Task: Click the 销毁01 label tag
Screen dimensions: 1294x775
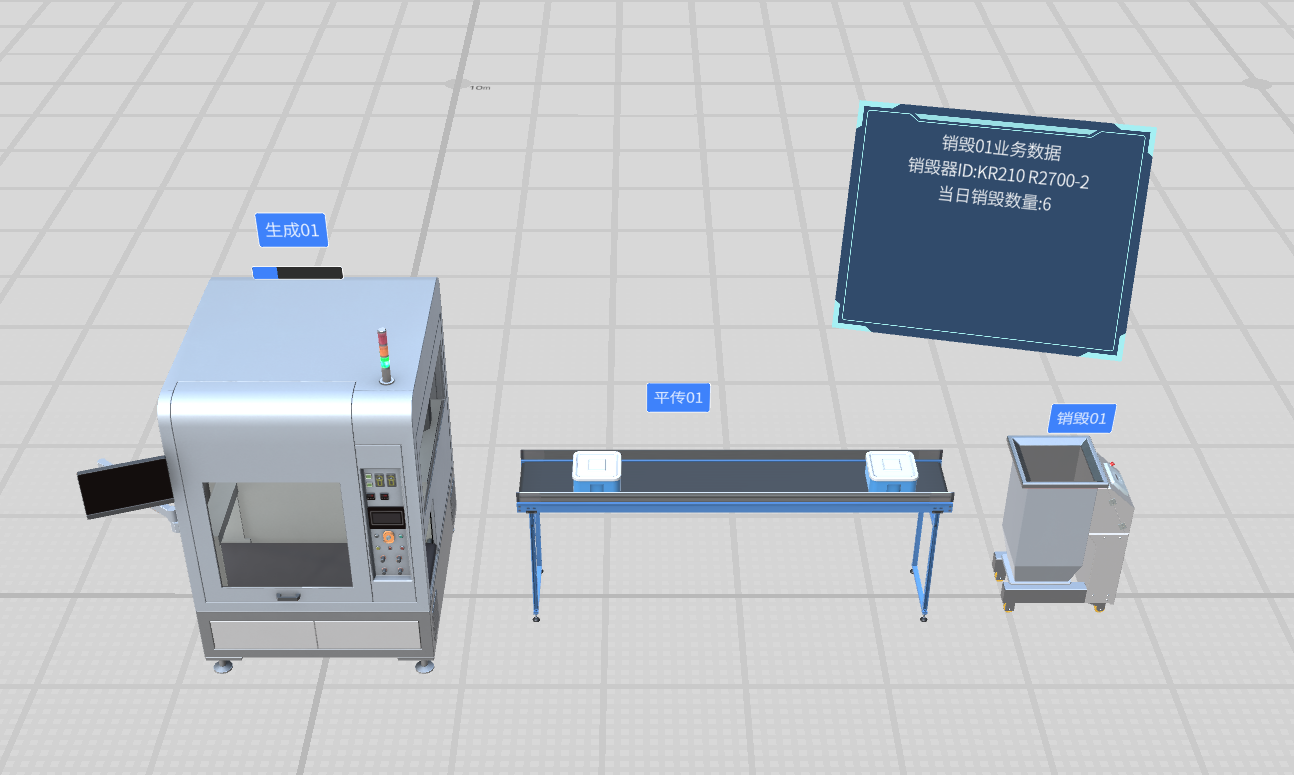Action: click(x=1082, y=418)
